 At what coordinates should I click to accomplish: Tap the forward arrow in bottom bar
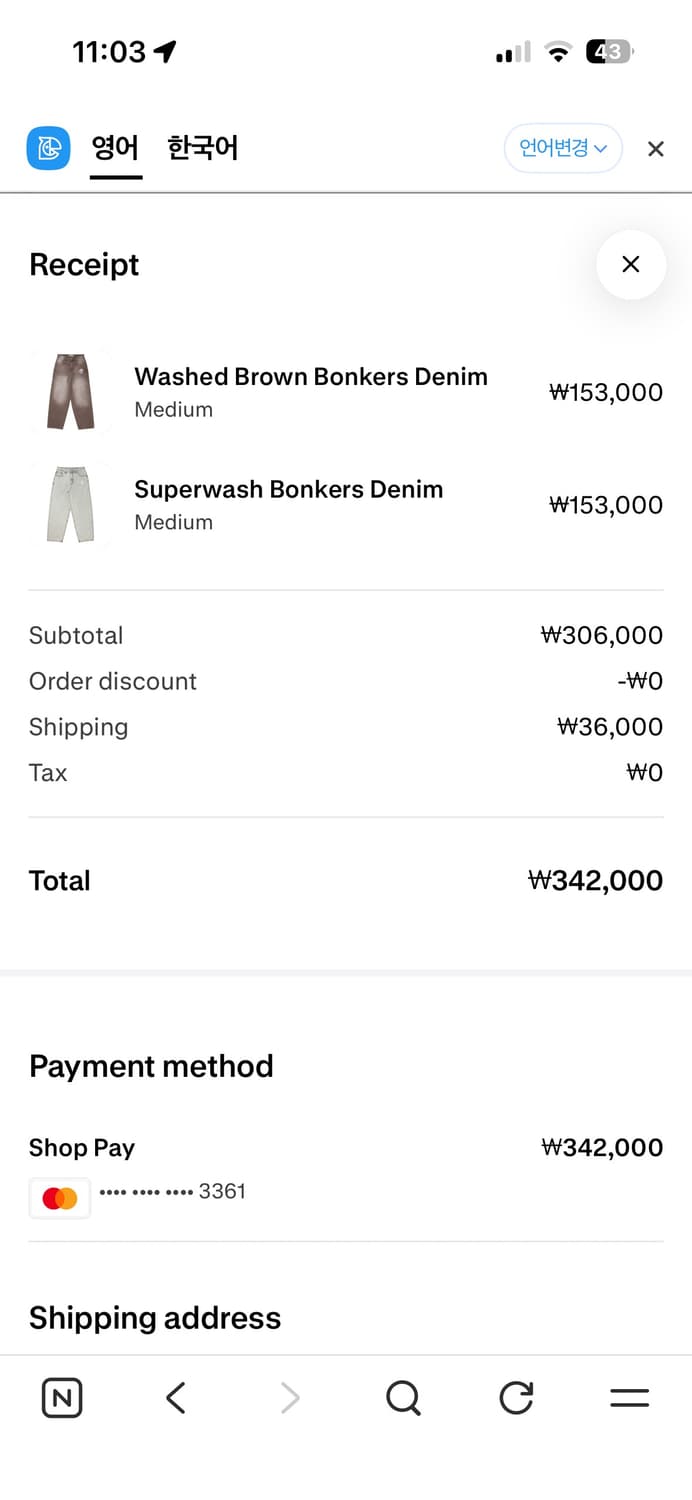(x=290, y=1398)
